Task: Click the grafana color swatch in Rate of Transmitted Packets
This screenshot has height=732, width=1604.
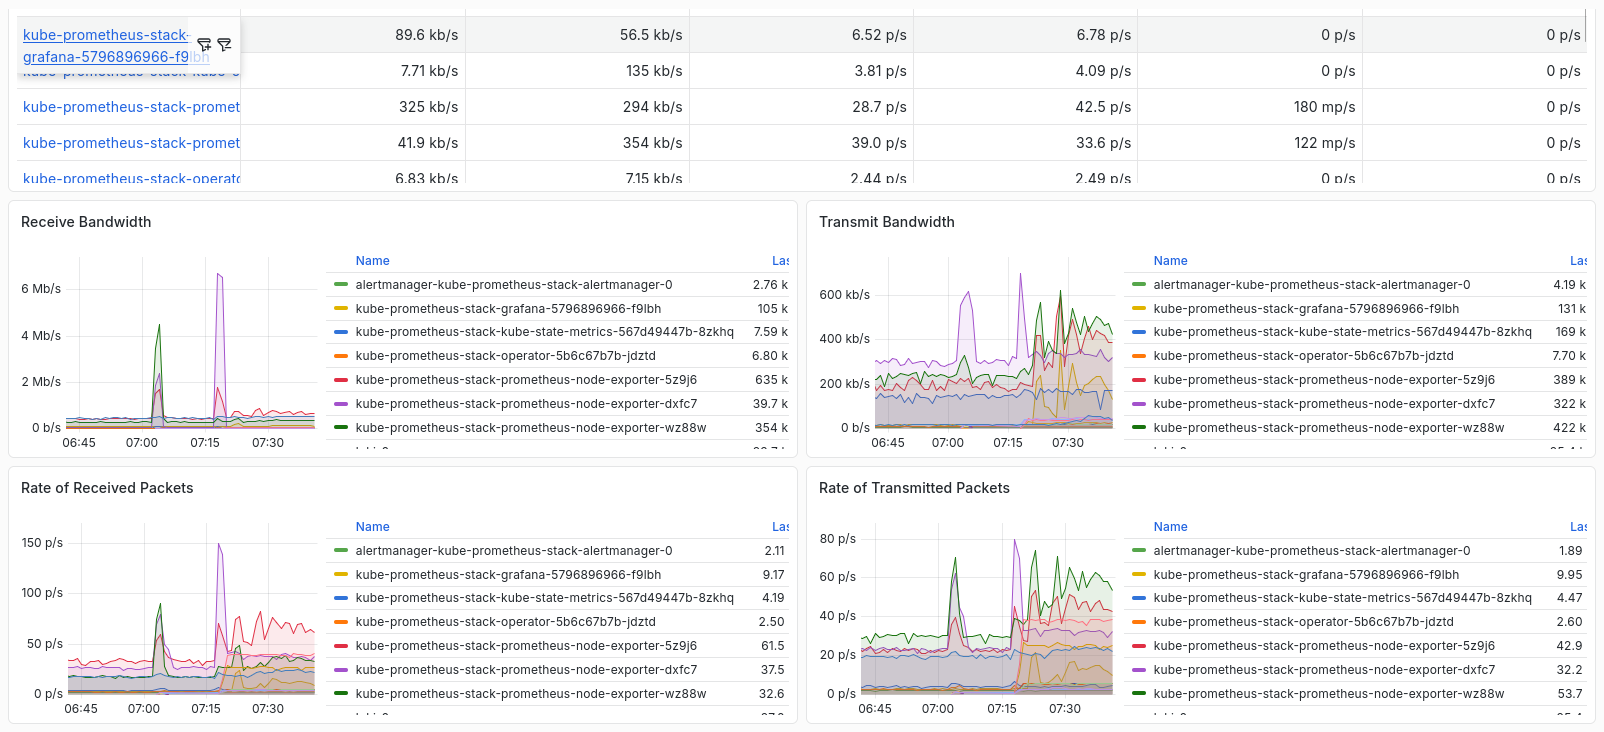Action: 1139,575
